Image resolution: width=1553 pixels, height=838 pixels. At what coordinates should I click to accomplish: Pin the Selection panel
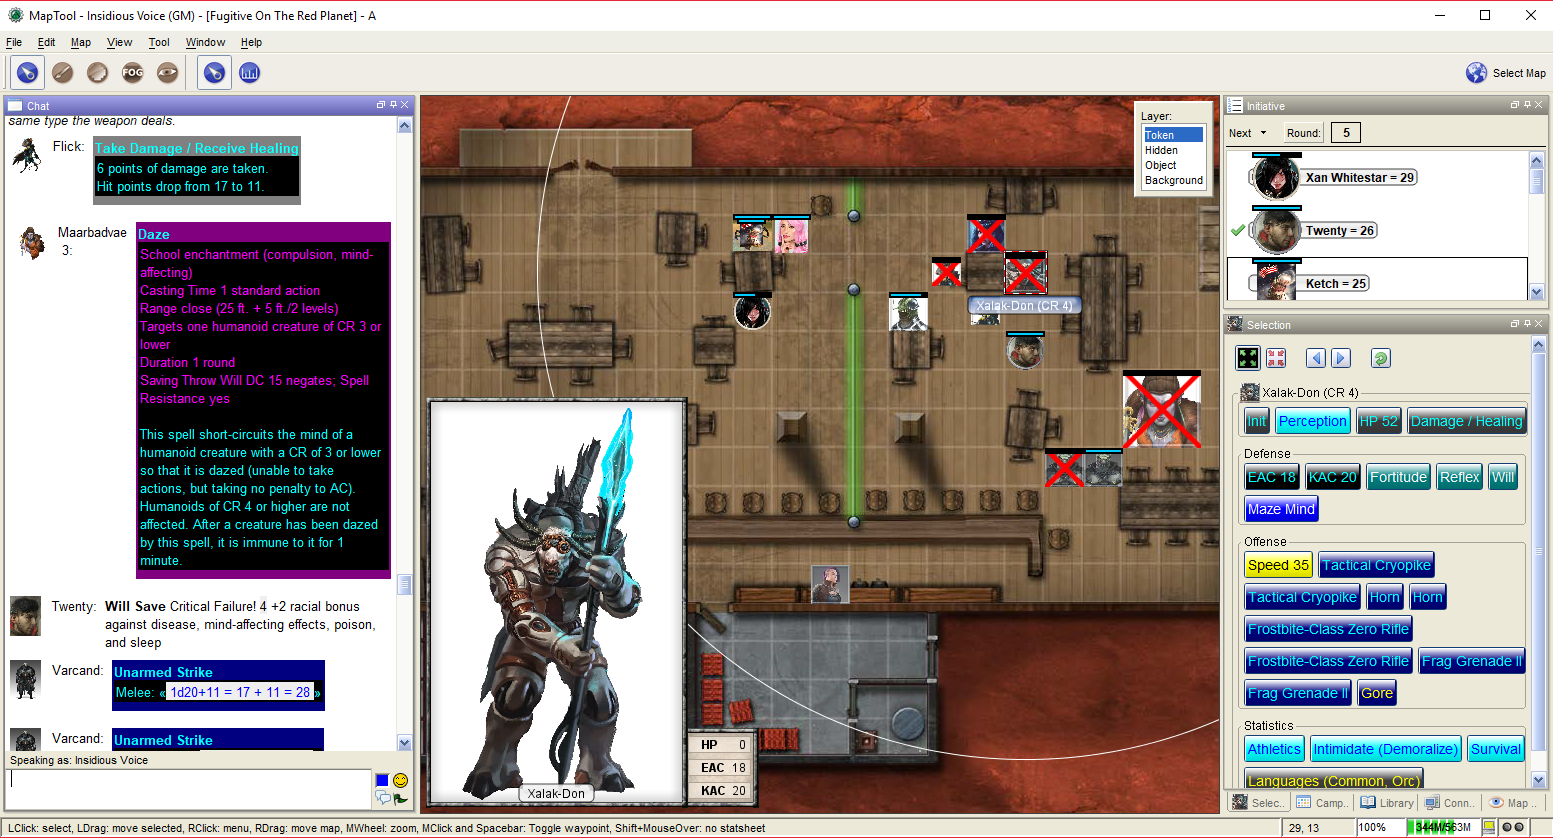tap(1527, 324)
